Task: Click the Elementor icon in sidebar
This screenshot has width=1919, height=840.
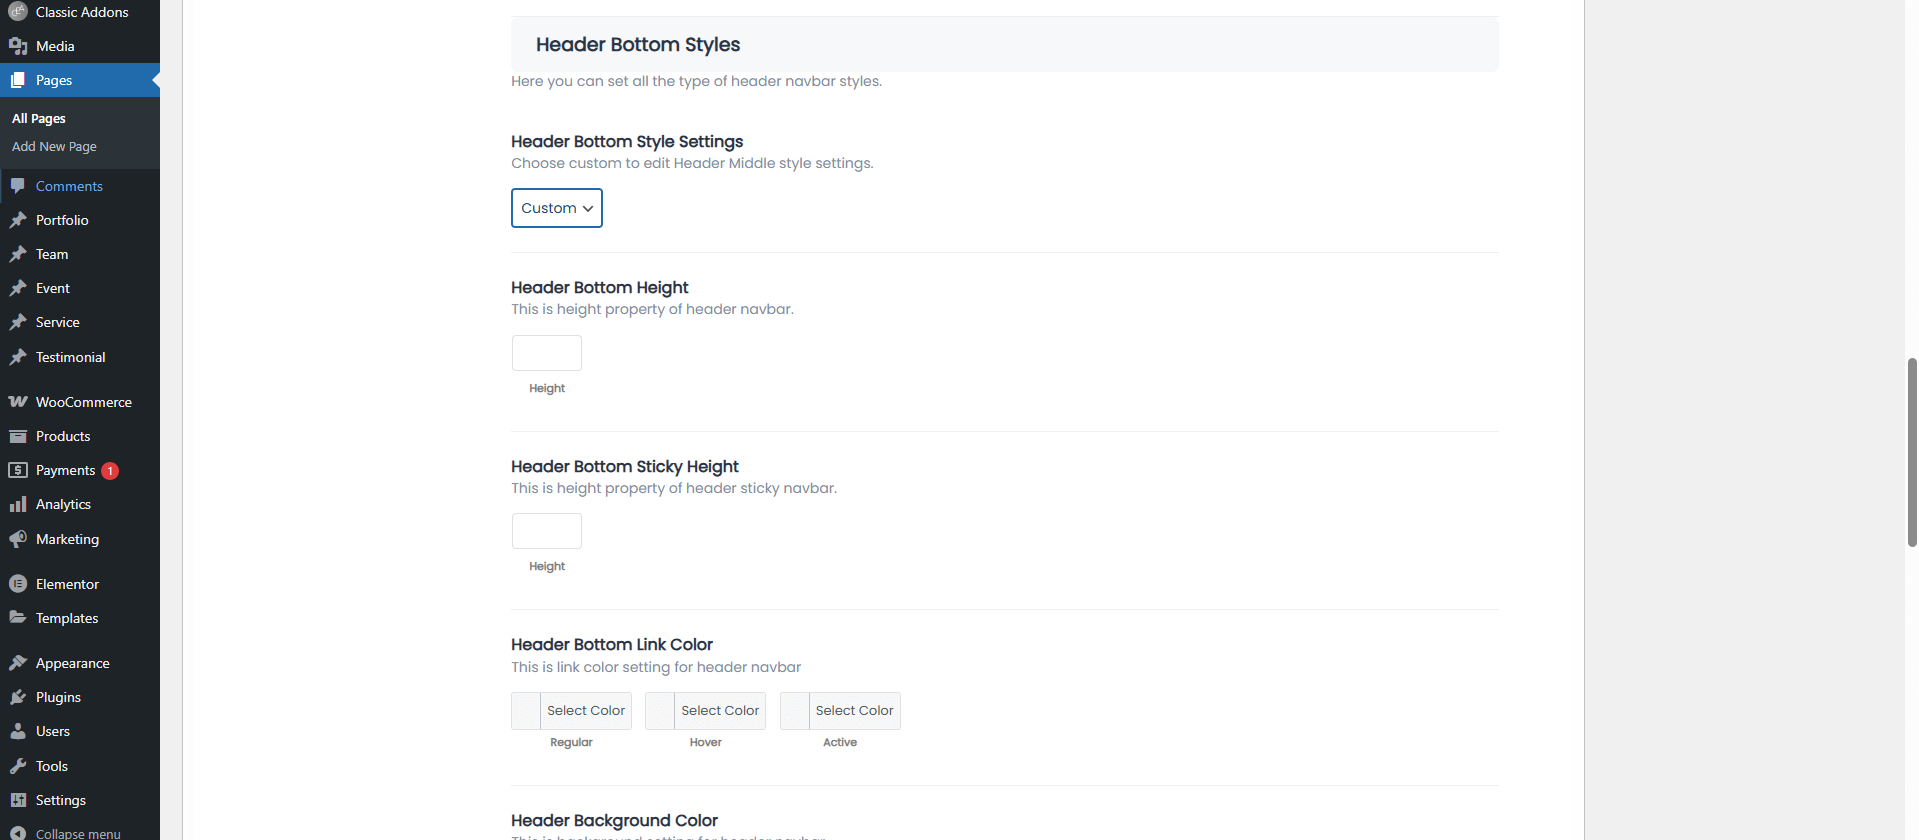Action: (18, 584)
